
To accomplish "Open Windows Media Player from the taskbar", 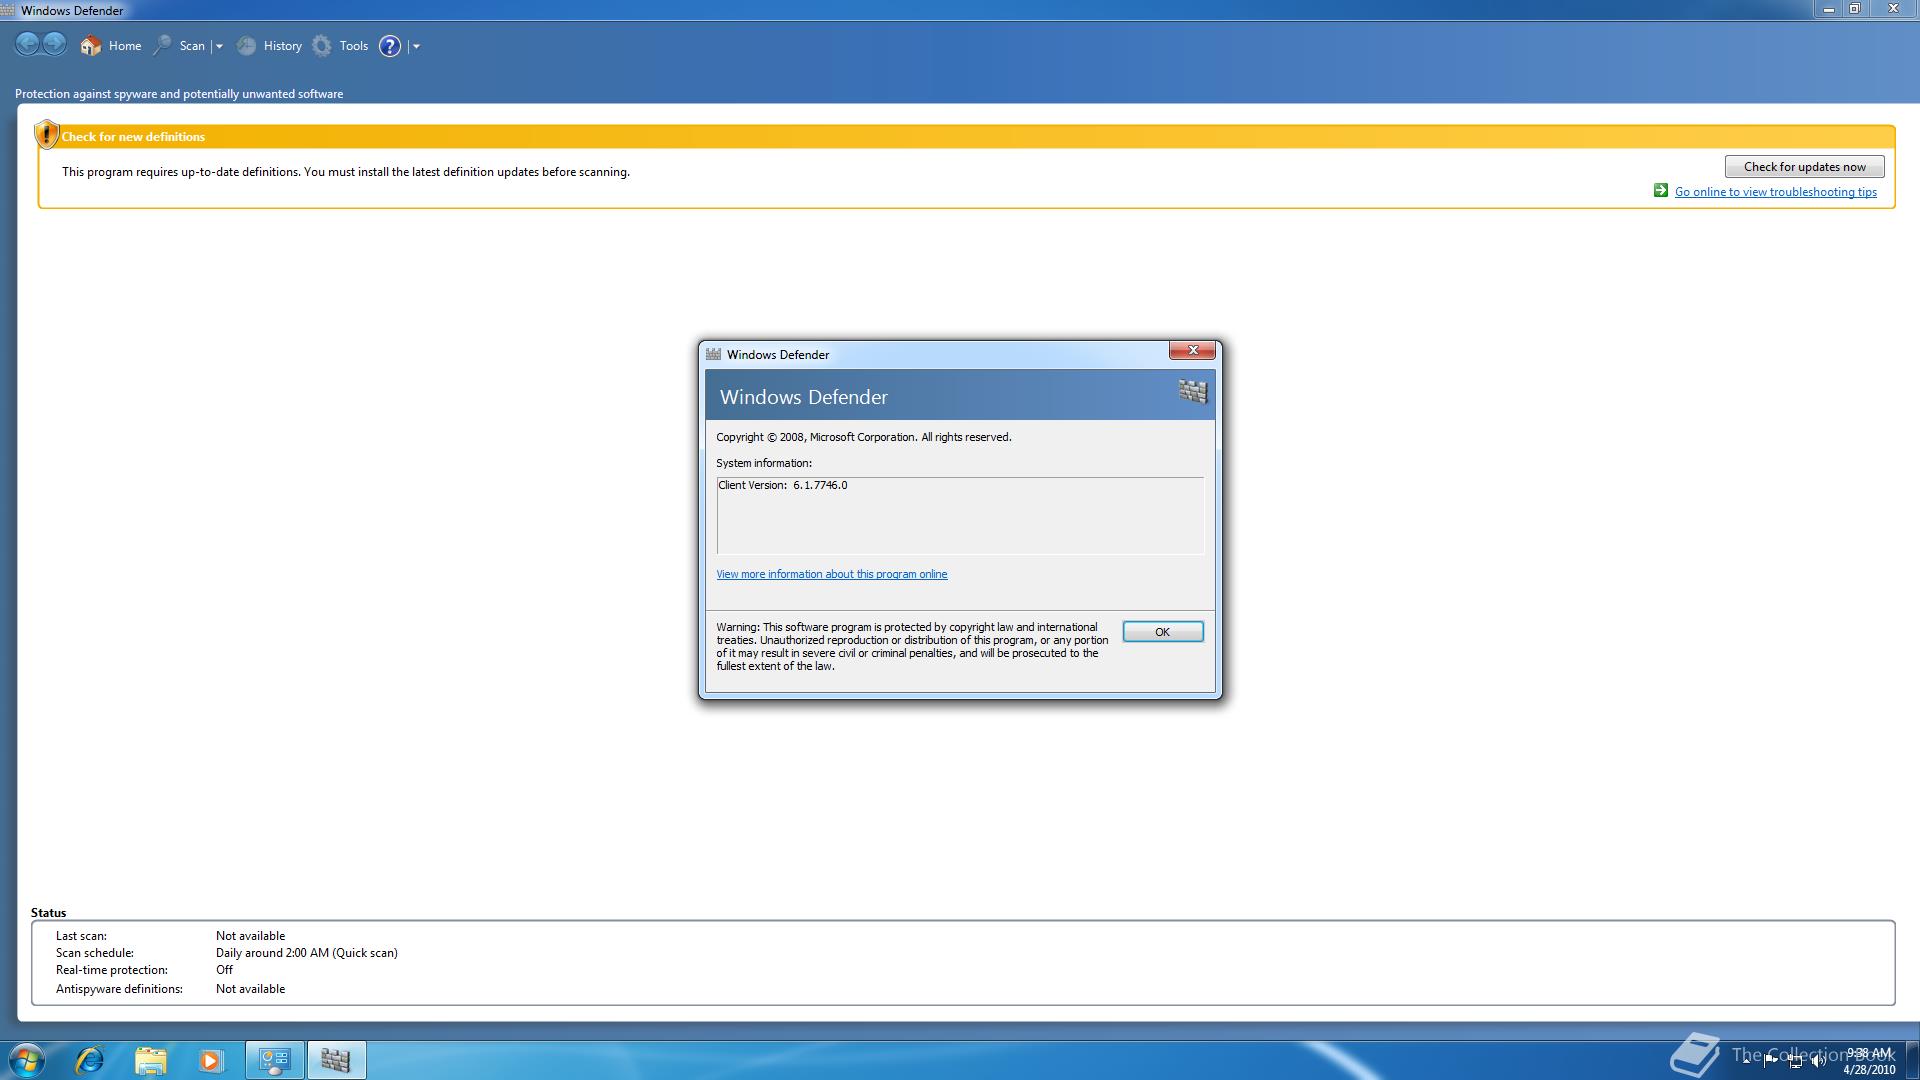I will tap(210, 1060).
